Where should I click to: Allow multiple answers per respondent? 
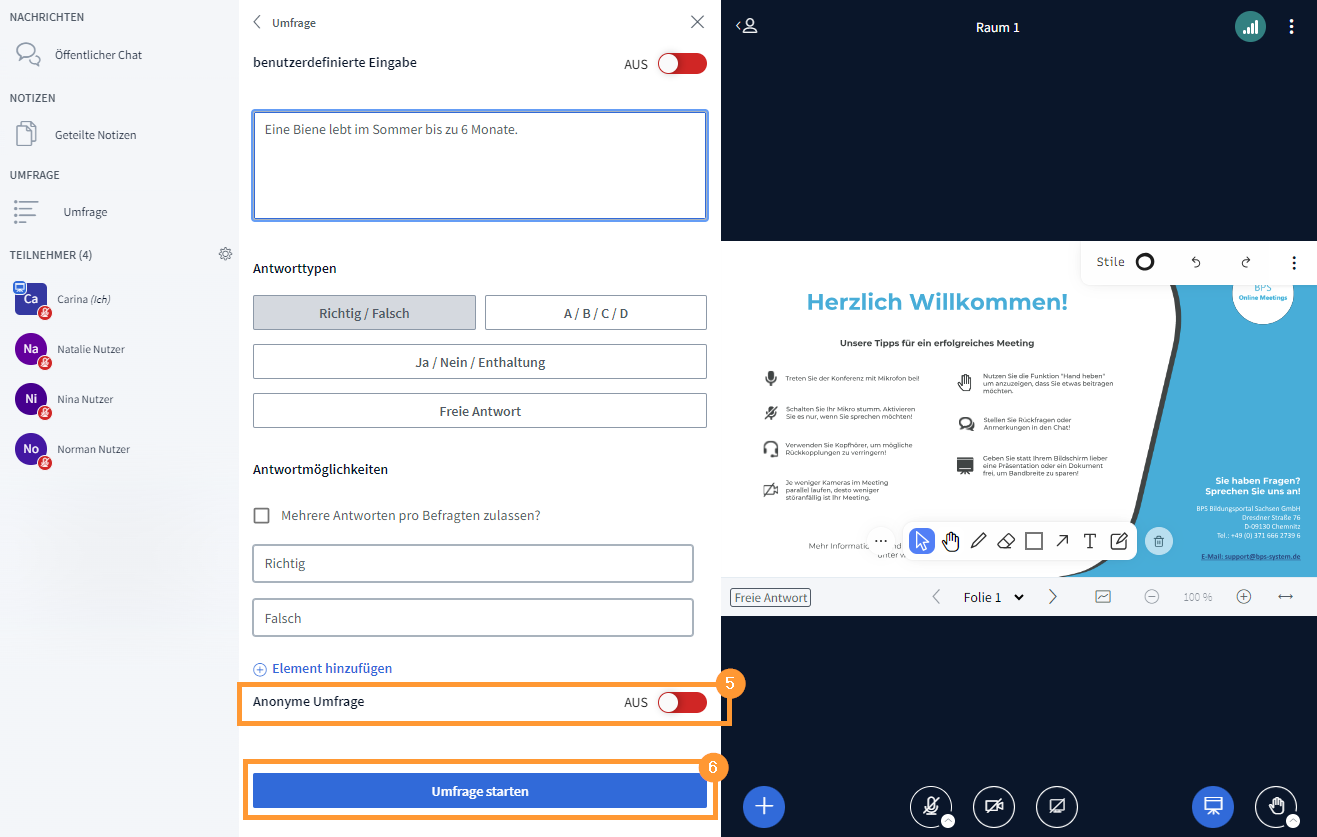[261, 515]
